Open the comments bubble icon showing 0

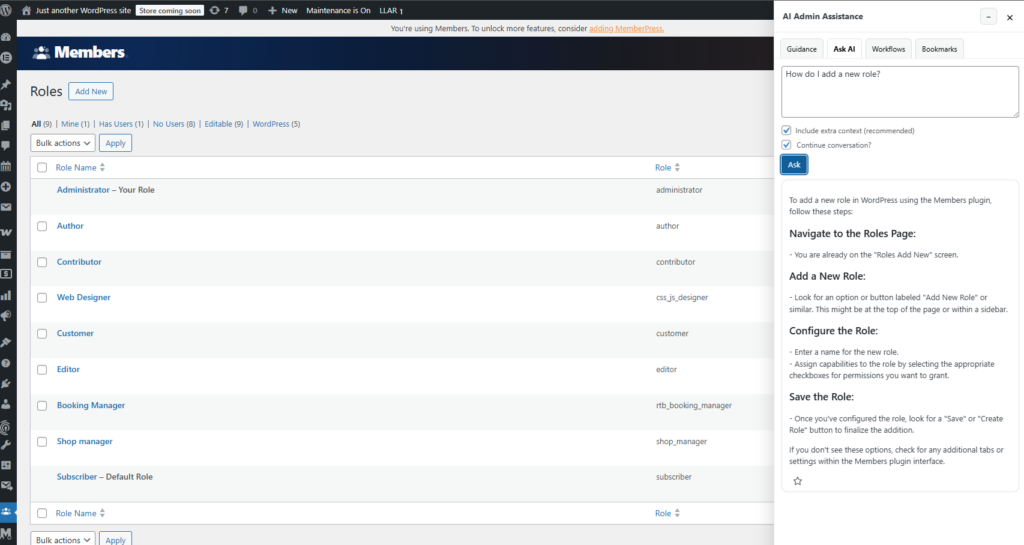[243, 10]
